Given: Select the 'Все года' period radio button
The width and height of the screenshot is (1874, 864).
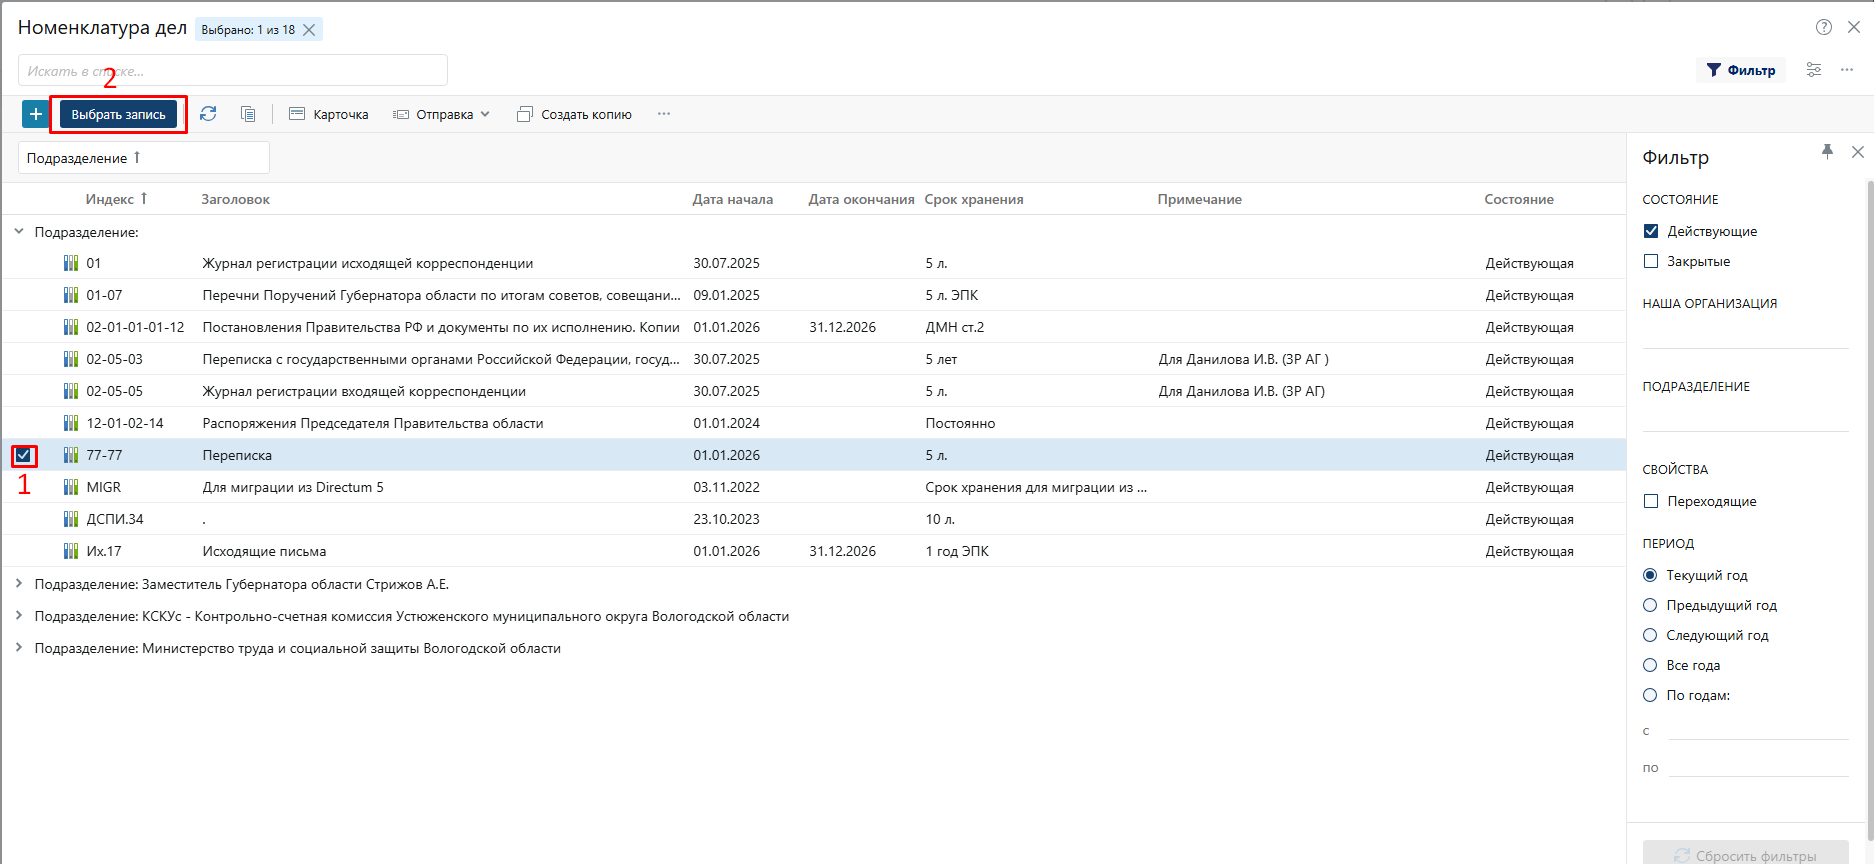Looking at the screenshot, I should click(x=1650, y=665).
